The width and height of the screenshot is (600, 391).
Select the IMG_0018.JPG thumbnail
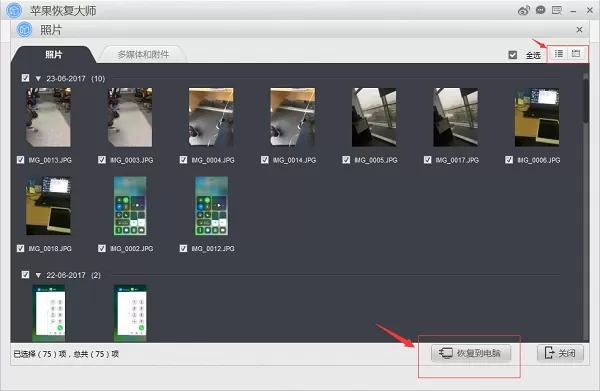48,205
